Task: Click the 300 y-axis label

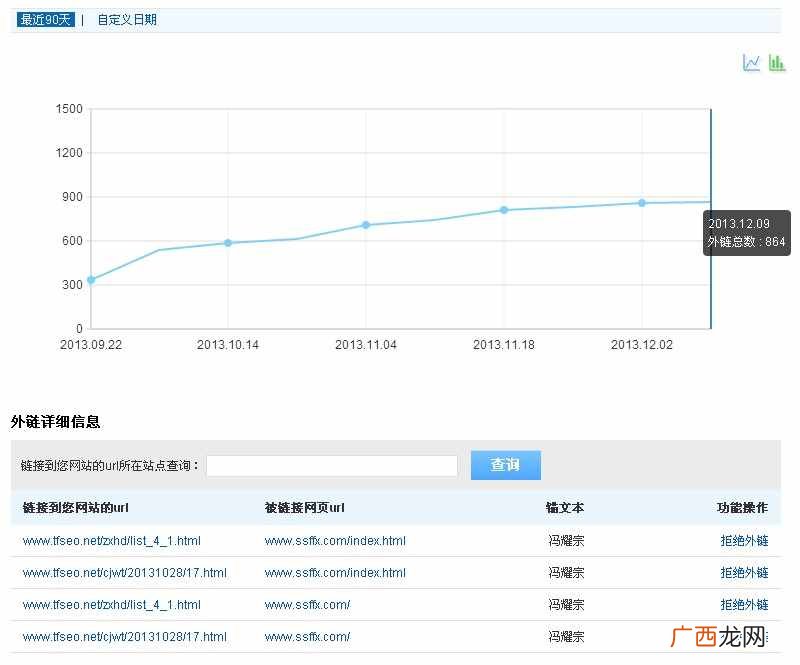Action: click(x=72, y=285)
